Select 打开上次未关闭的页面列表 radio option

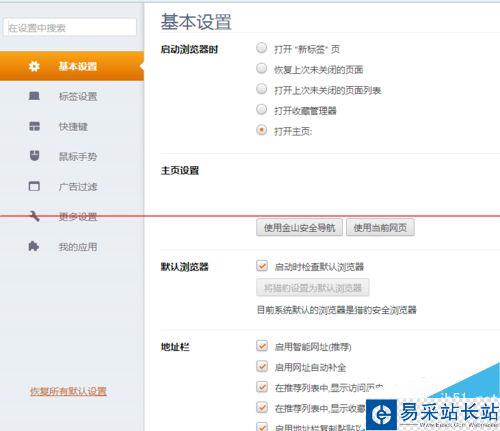(x=262, y=89)
